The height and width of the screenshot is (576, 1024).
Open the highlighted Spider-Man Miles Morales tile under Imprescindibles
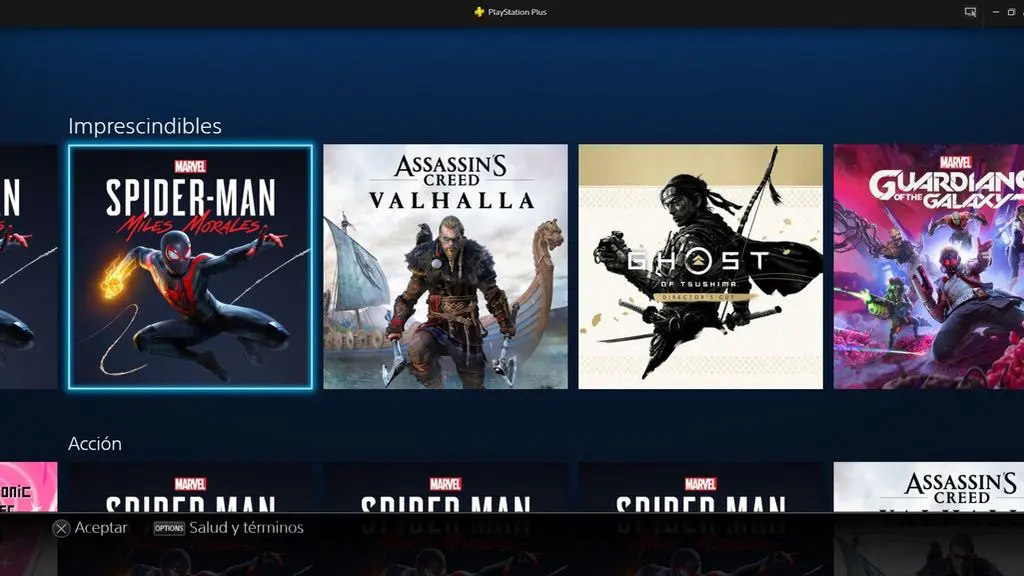[190, 266]
